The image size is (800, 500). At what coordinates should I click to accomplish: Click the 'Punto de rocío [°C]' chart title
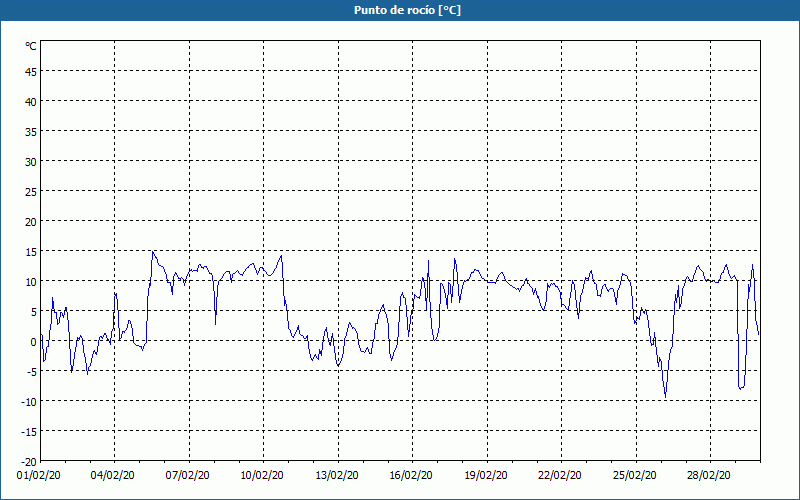(x=407, y=10)
